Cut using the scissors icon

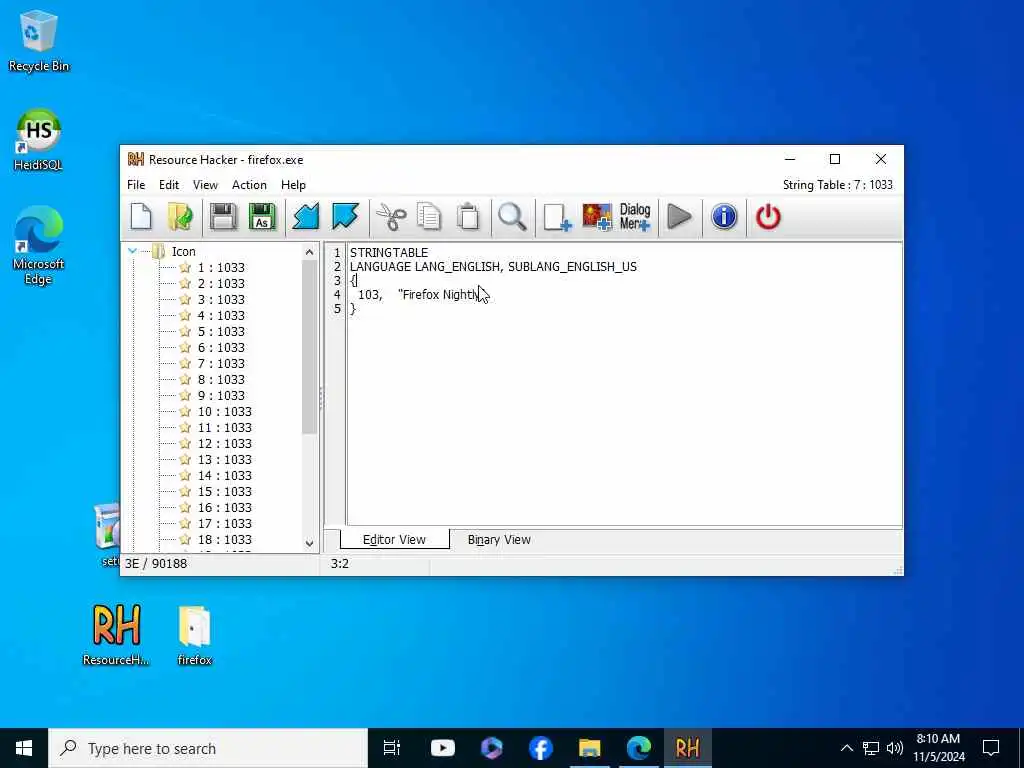pos(391,217)
